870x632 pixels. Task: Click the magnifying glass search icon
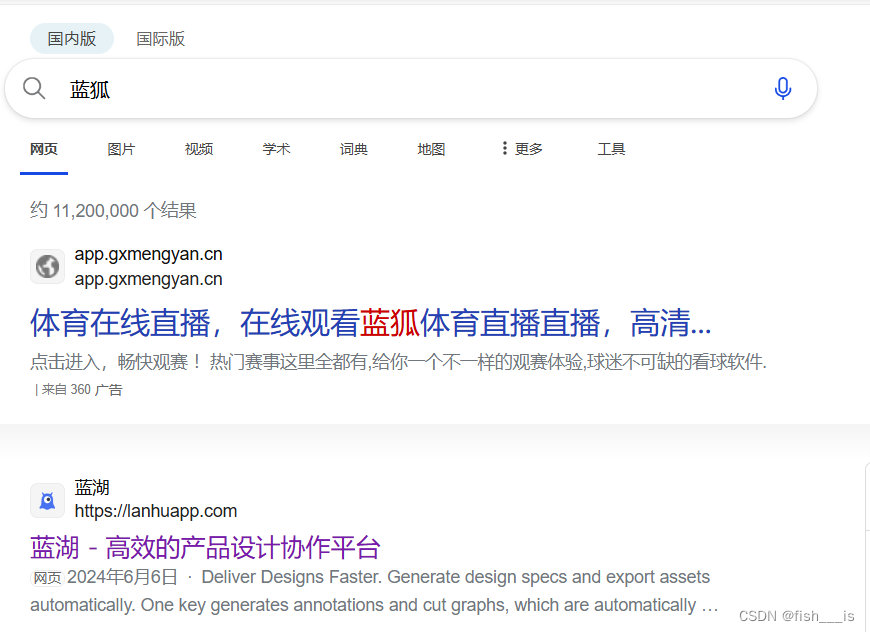pos(34,88)
